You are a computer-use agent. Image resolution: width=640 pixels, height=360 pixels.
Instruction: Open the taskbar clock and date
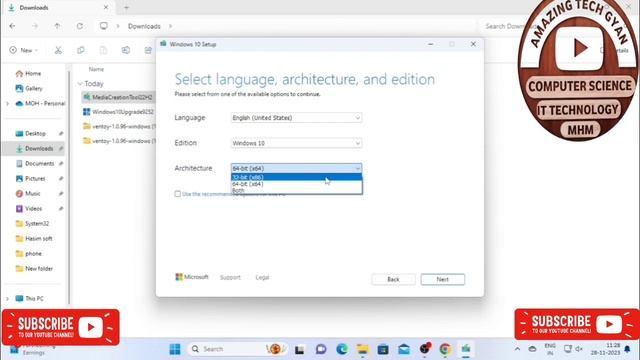pos(606,349)
